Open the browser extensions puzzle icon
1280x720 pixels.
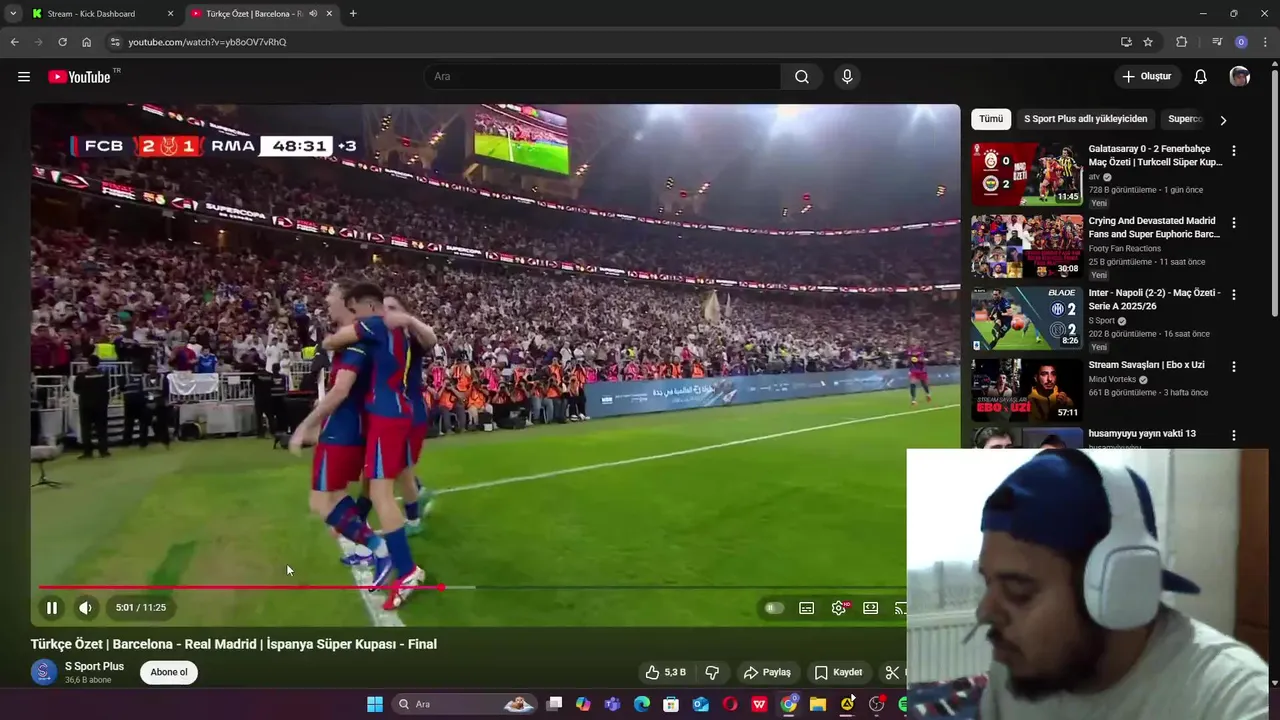1182,42
